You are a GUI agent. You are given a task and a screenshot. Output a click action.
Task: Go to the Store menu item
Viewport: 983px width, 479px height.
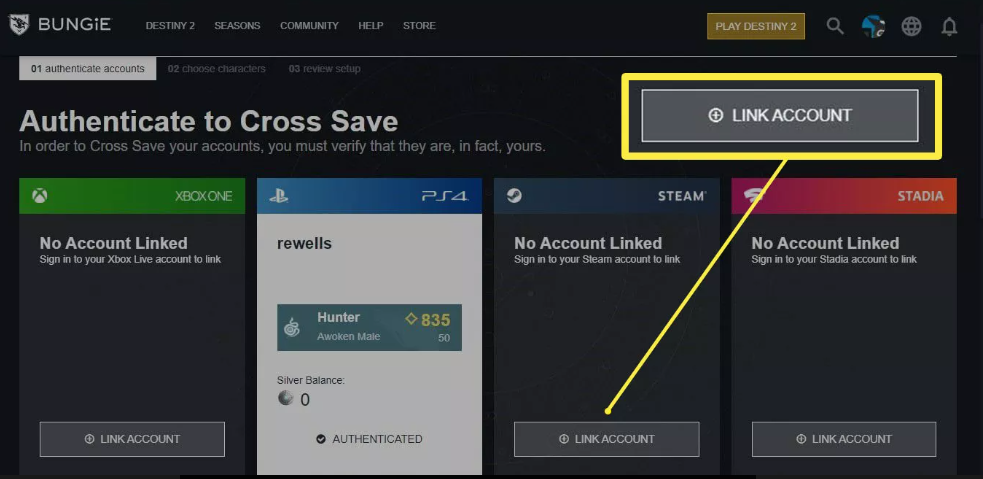pos(419,26)
